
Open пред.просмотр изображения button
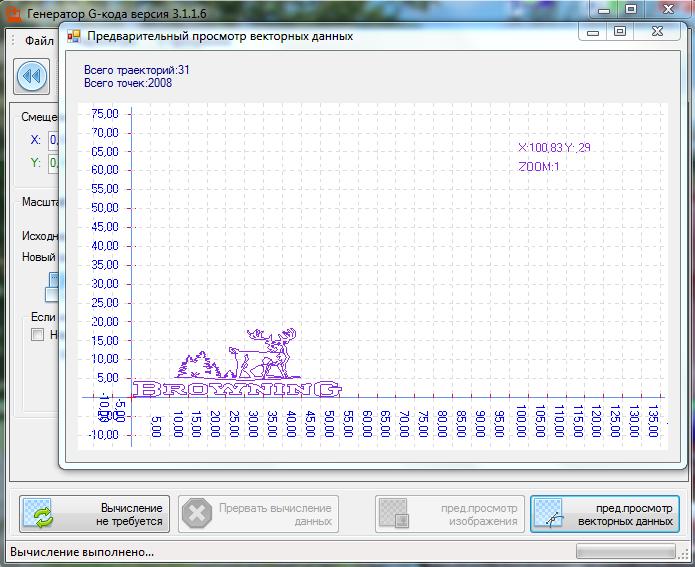450,514
